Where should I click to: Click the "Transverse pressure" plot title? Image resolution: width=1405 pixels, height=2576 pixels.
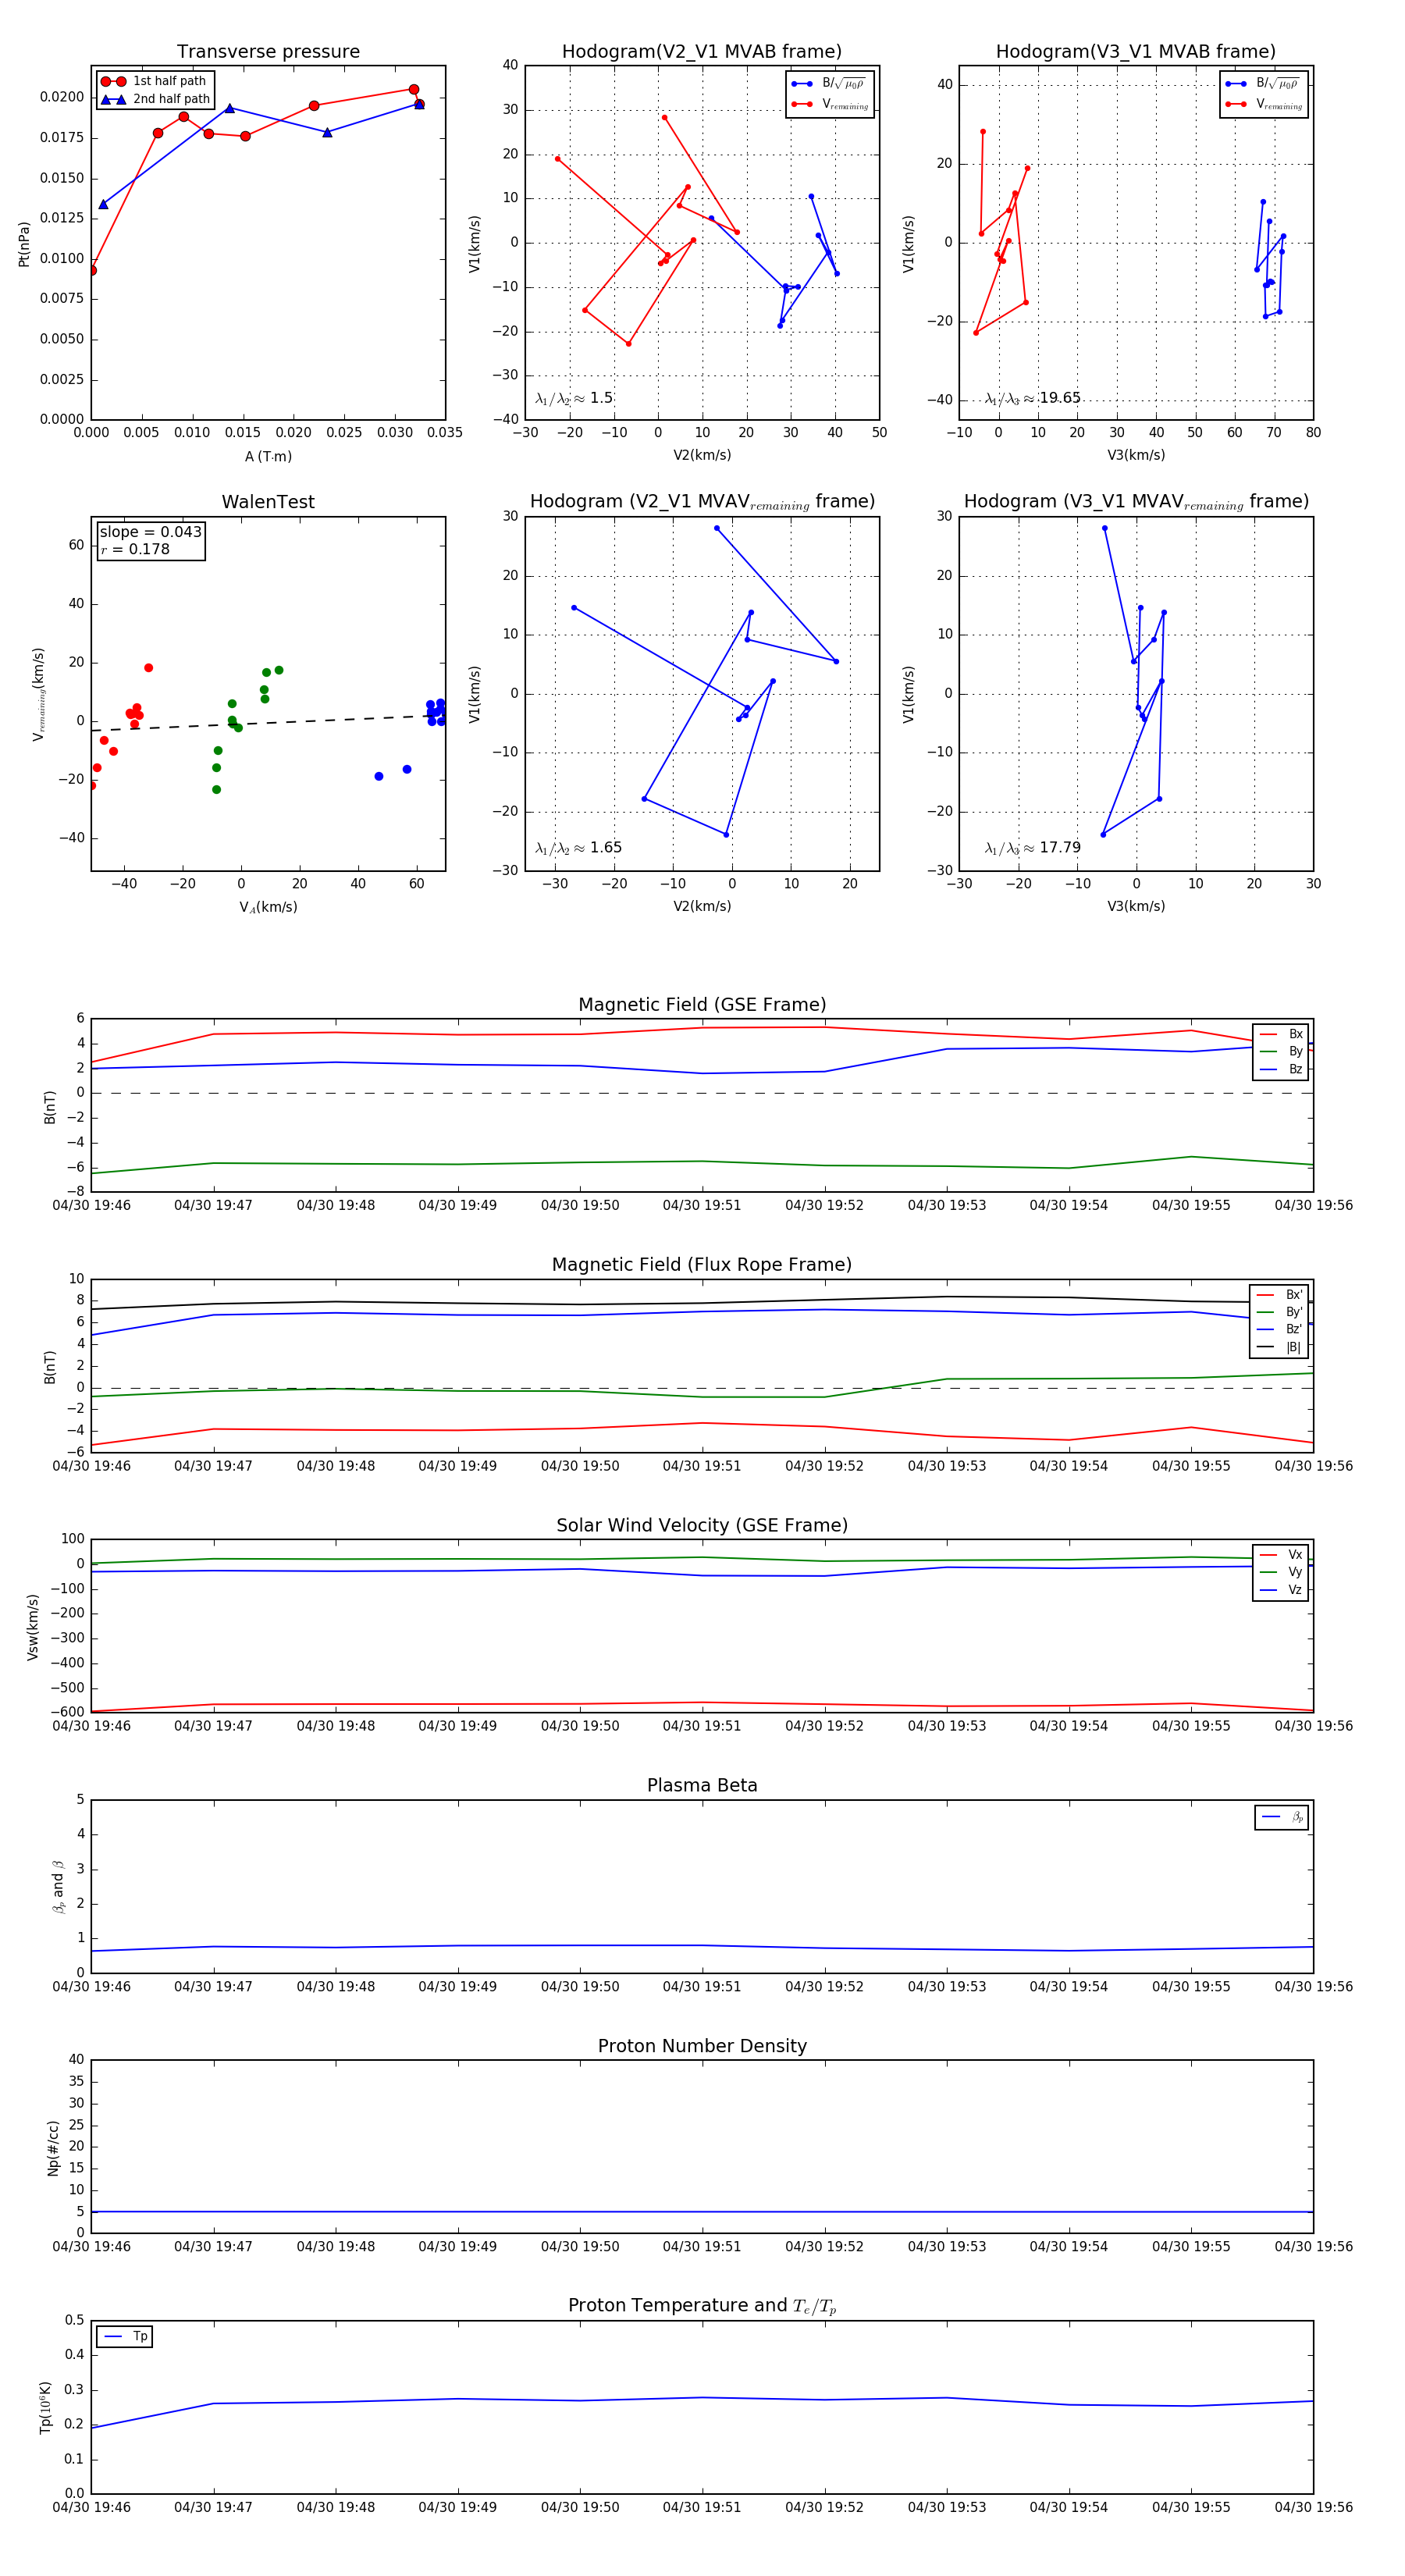pos(268,52)
